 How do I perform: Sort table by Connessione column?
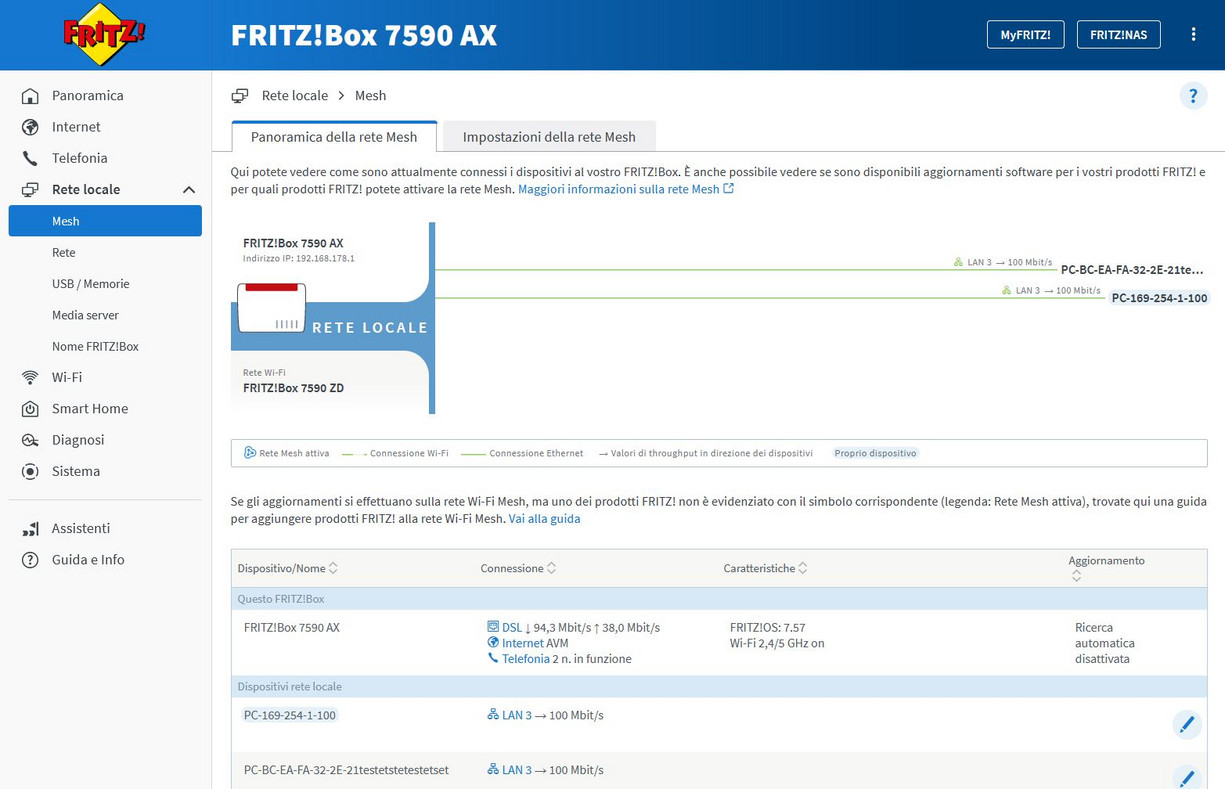518,568
